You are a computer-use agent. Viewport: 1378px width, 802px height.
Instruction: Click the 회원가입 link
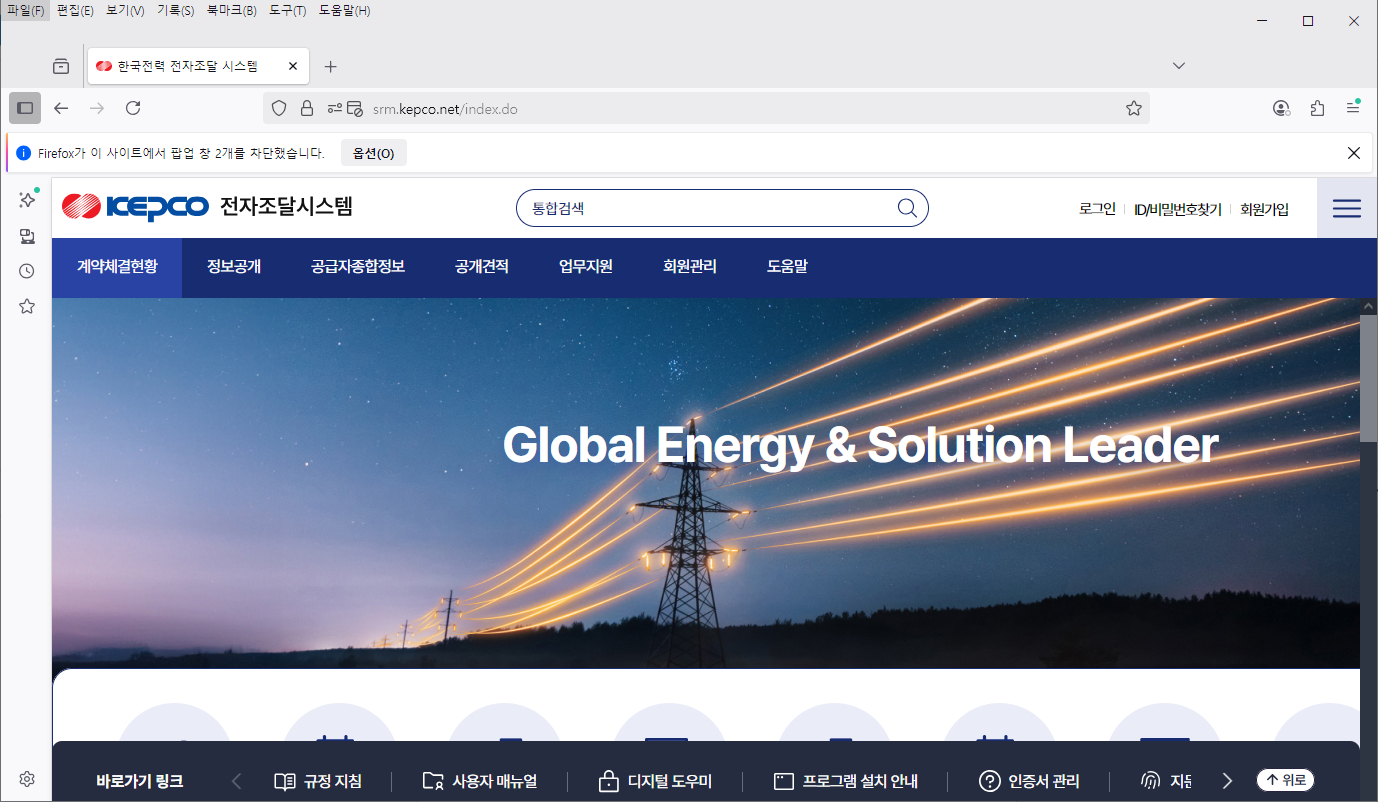(1264, 209)
